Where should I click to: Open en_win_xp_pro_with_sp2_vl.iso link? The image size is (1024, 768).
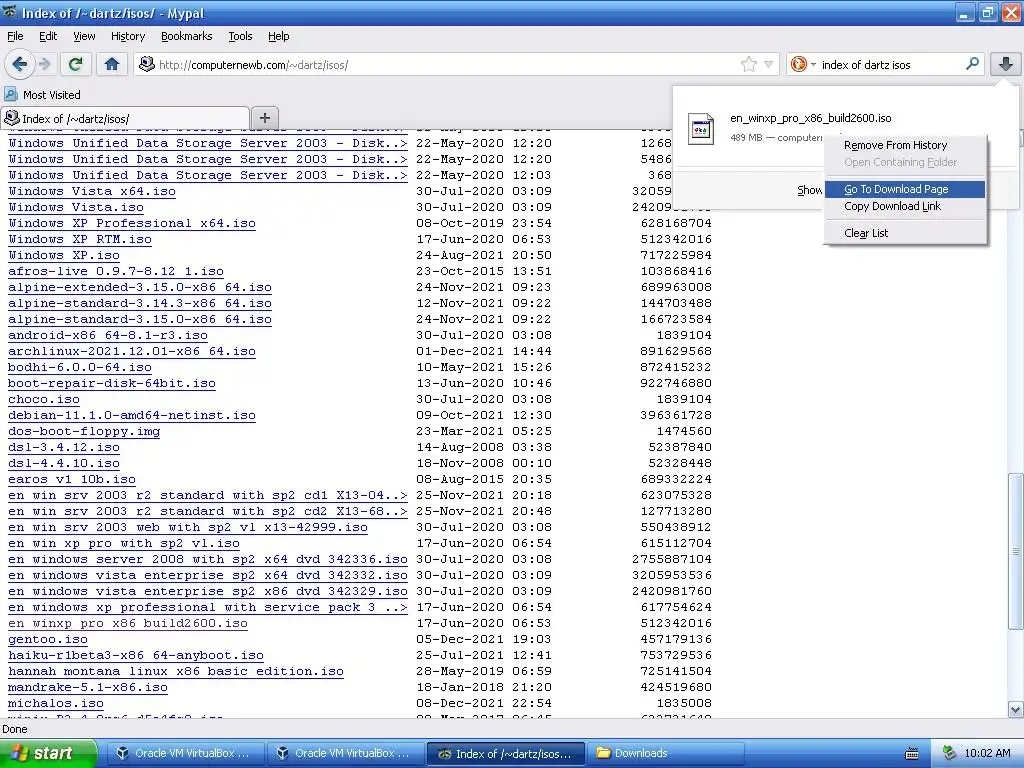tap(123, 543)
